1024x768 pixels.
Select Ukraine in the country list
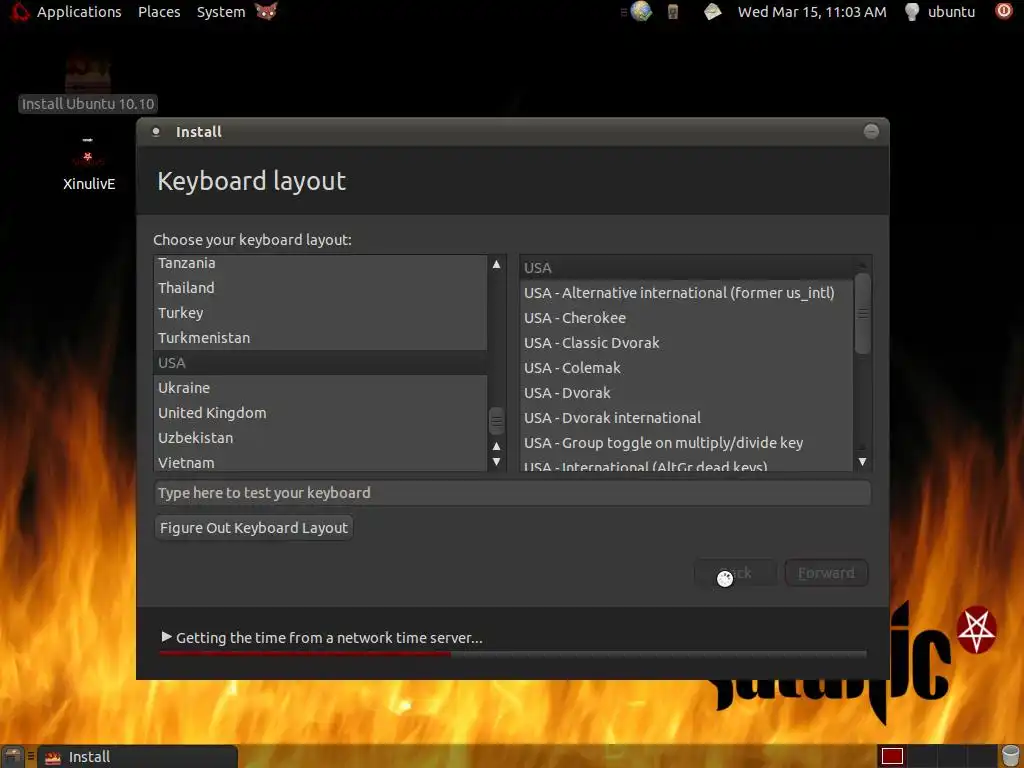[x=320, y=388]
